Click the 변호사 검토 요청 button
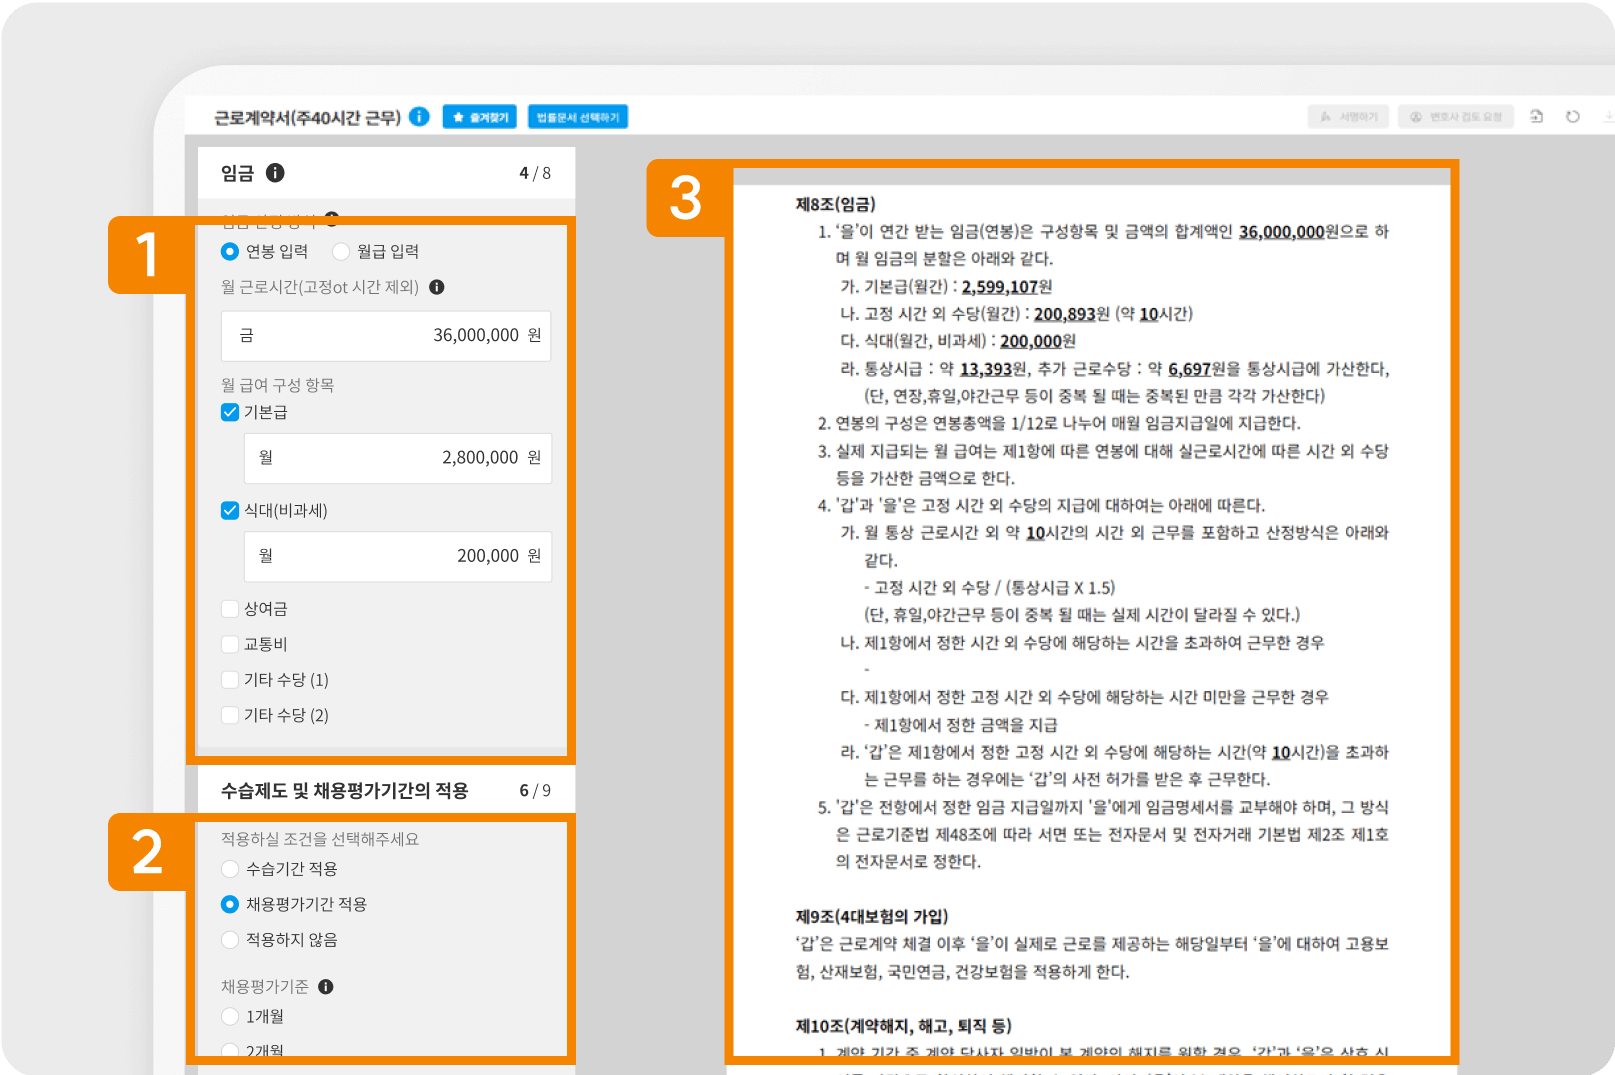The height and width of the screenshot is (1075, 1615). click(x=1456, y=117)
